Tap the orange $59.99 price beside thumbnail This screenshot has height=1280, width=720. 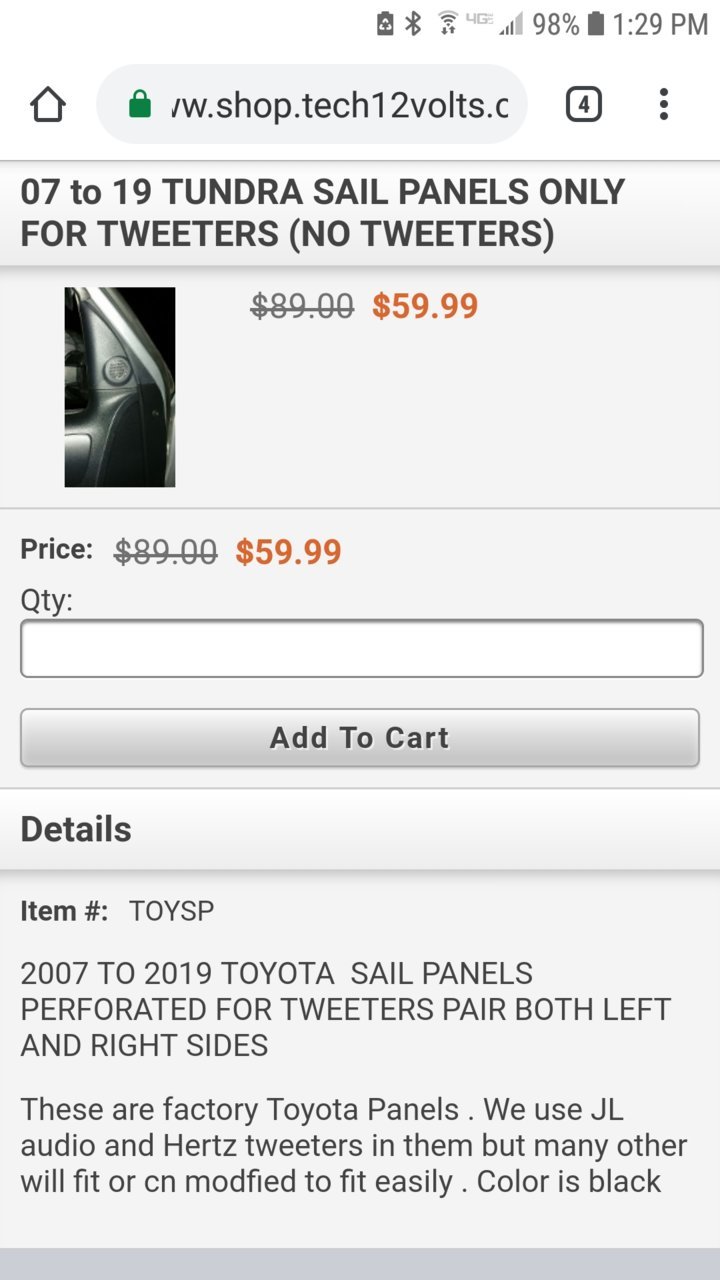tap(425, 306)
